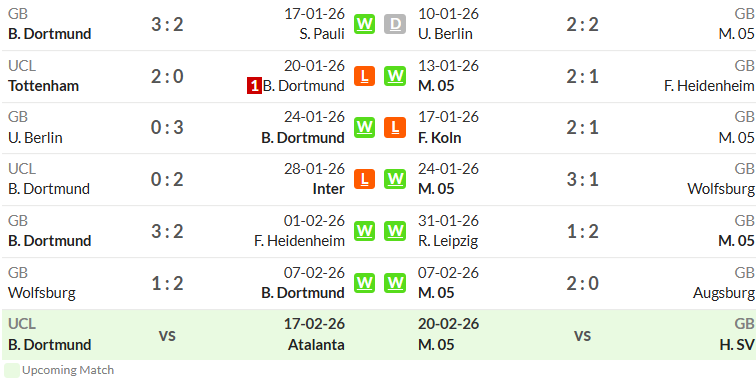Click the orange L badge for Tottenham vs Dortmund
Image resolution: width=756 pixels, height=387 pixels.
pos(364,76)
